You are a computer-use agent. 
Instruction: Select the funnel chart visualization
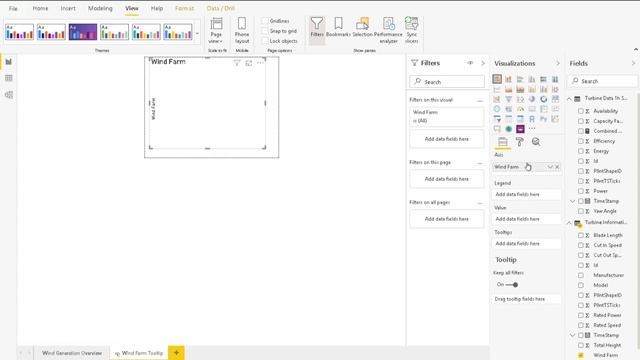click(508, 99)
